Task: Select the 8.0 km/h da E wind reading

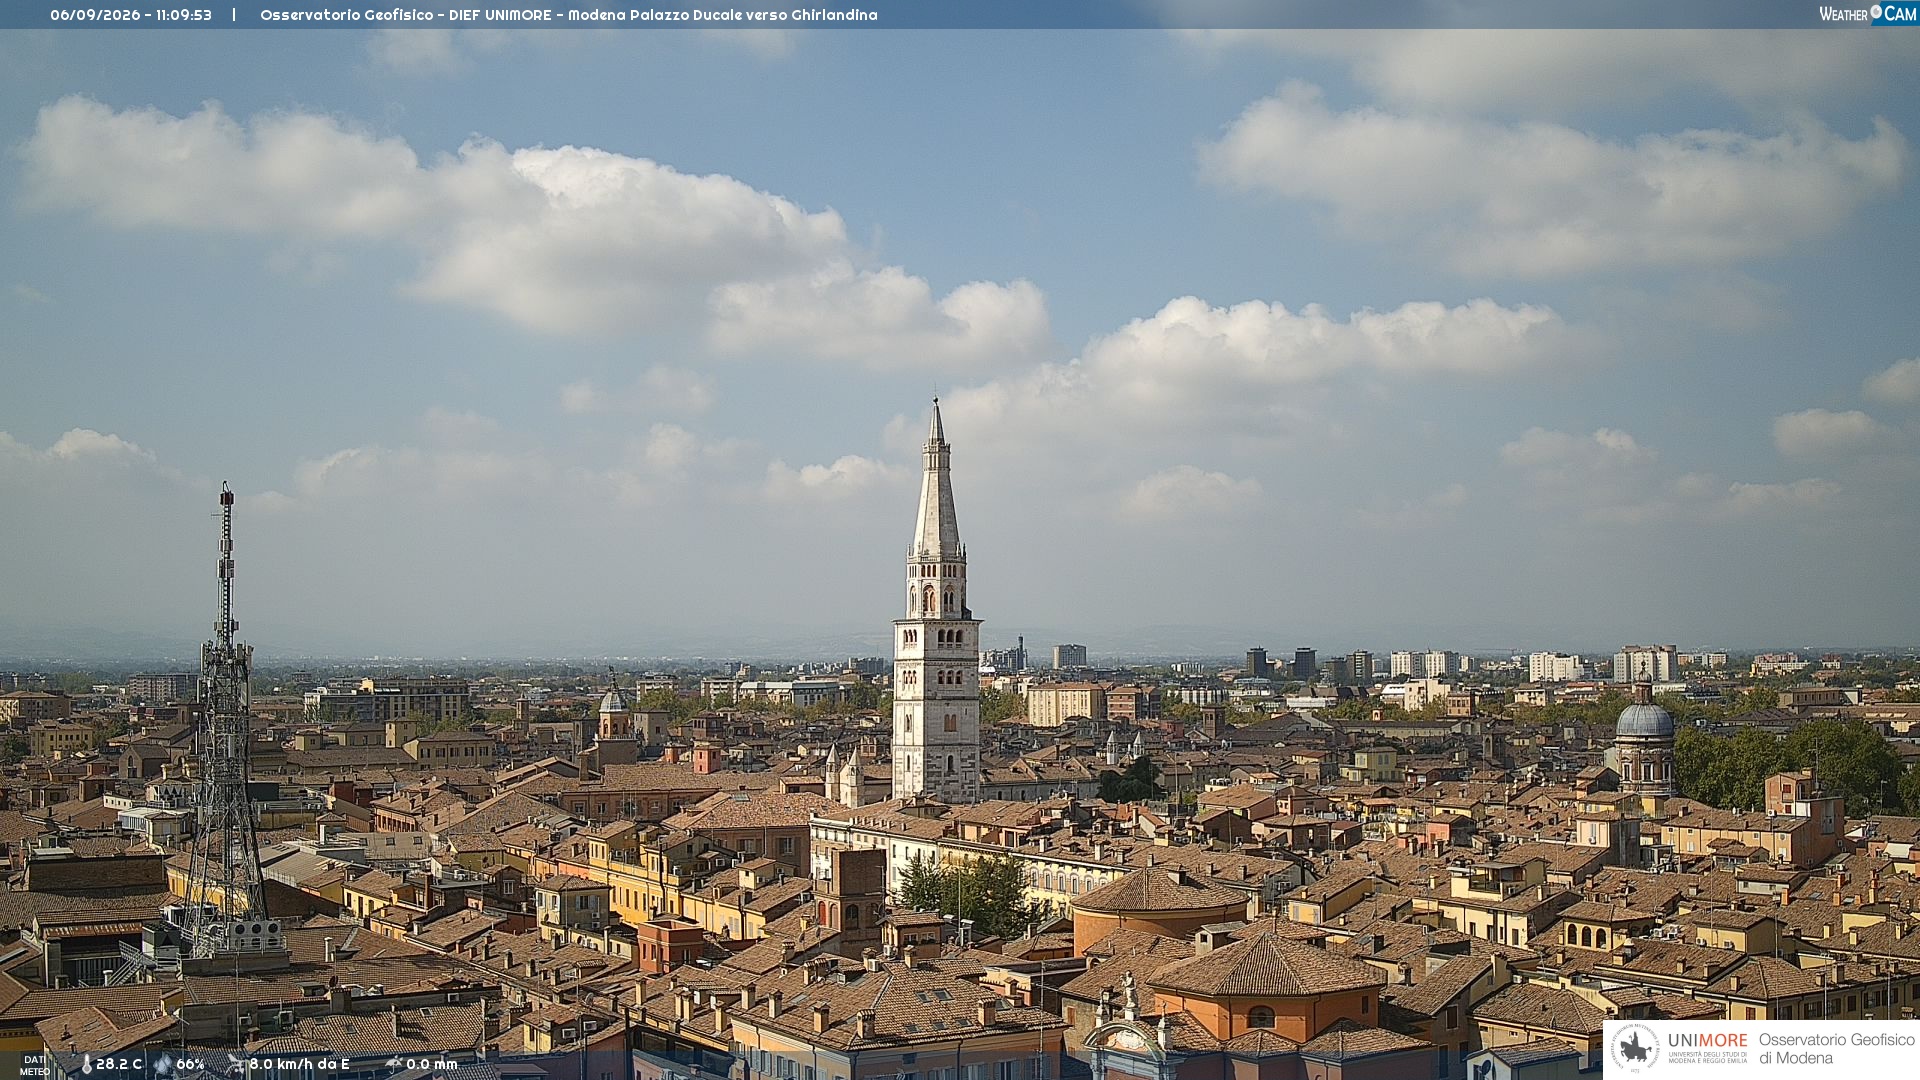Action: [x=300, y=1064]
